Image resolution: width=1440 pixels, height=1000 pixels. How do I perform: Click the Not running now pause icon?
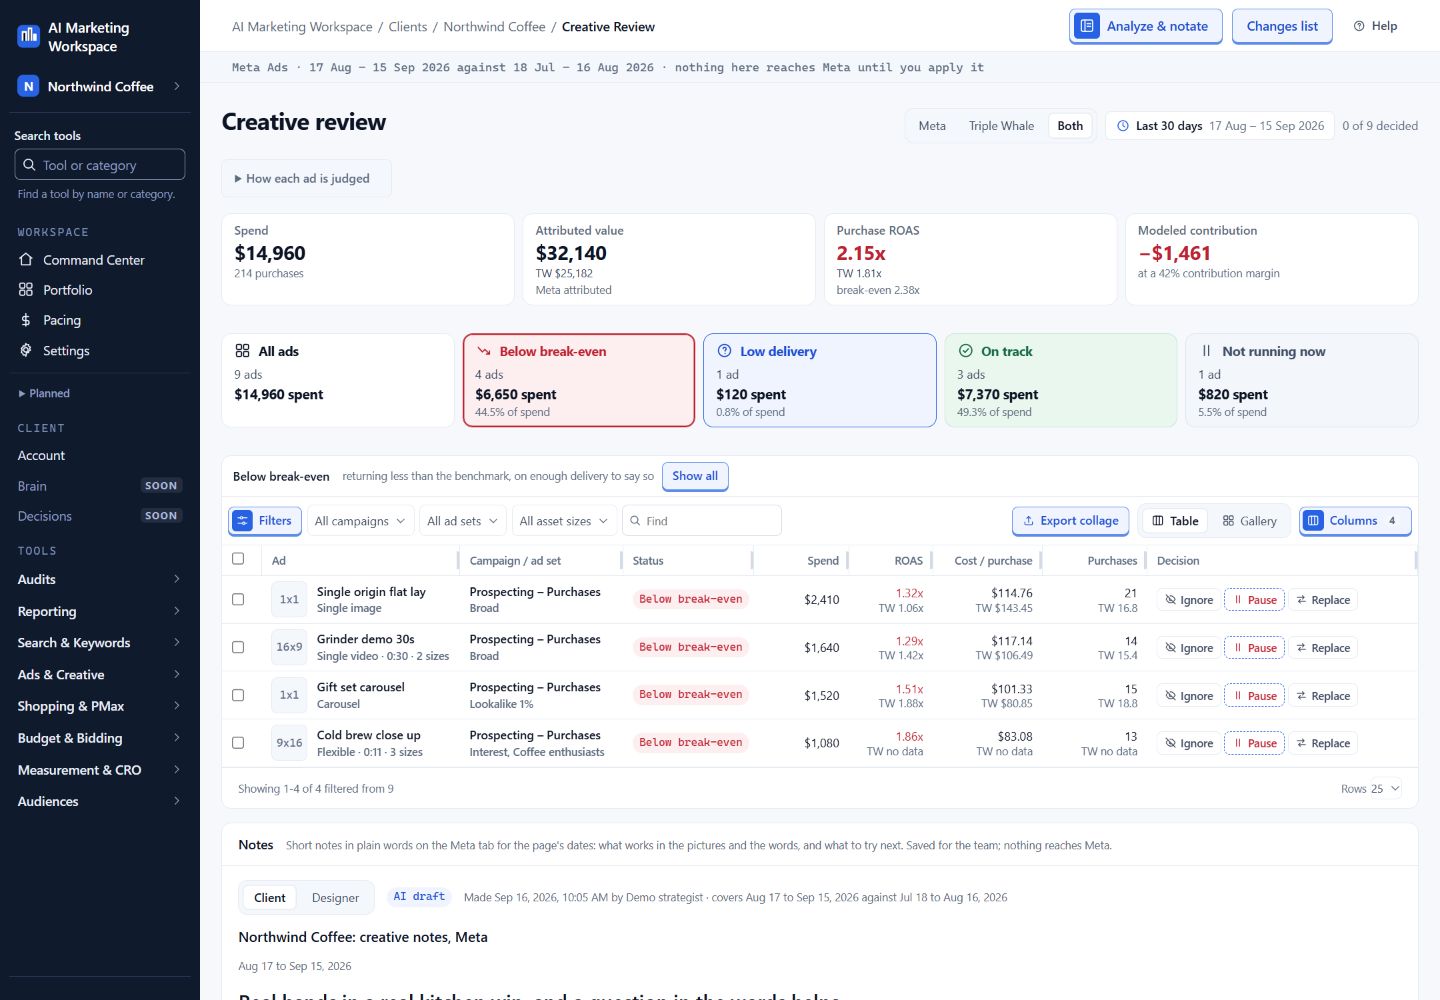coord(1206,351)
